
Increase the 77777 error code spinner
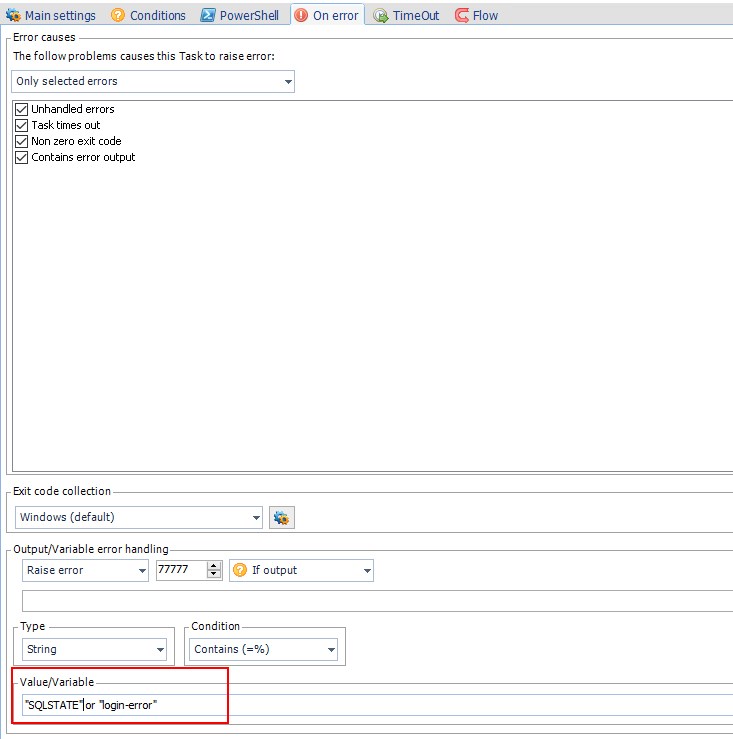[213, 566]
